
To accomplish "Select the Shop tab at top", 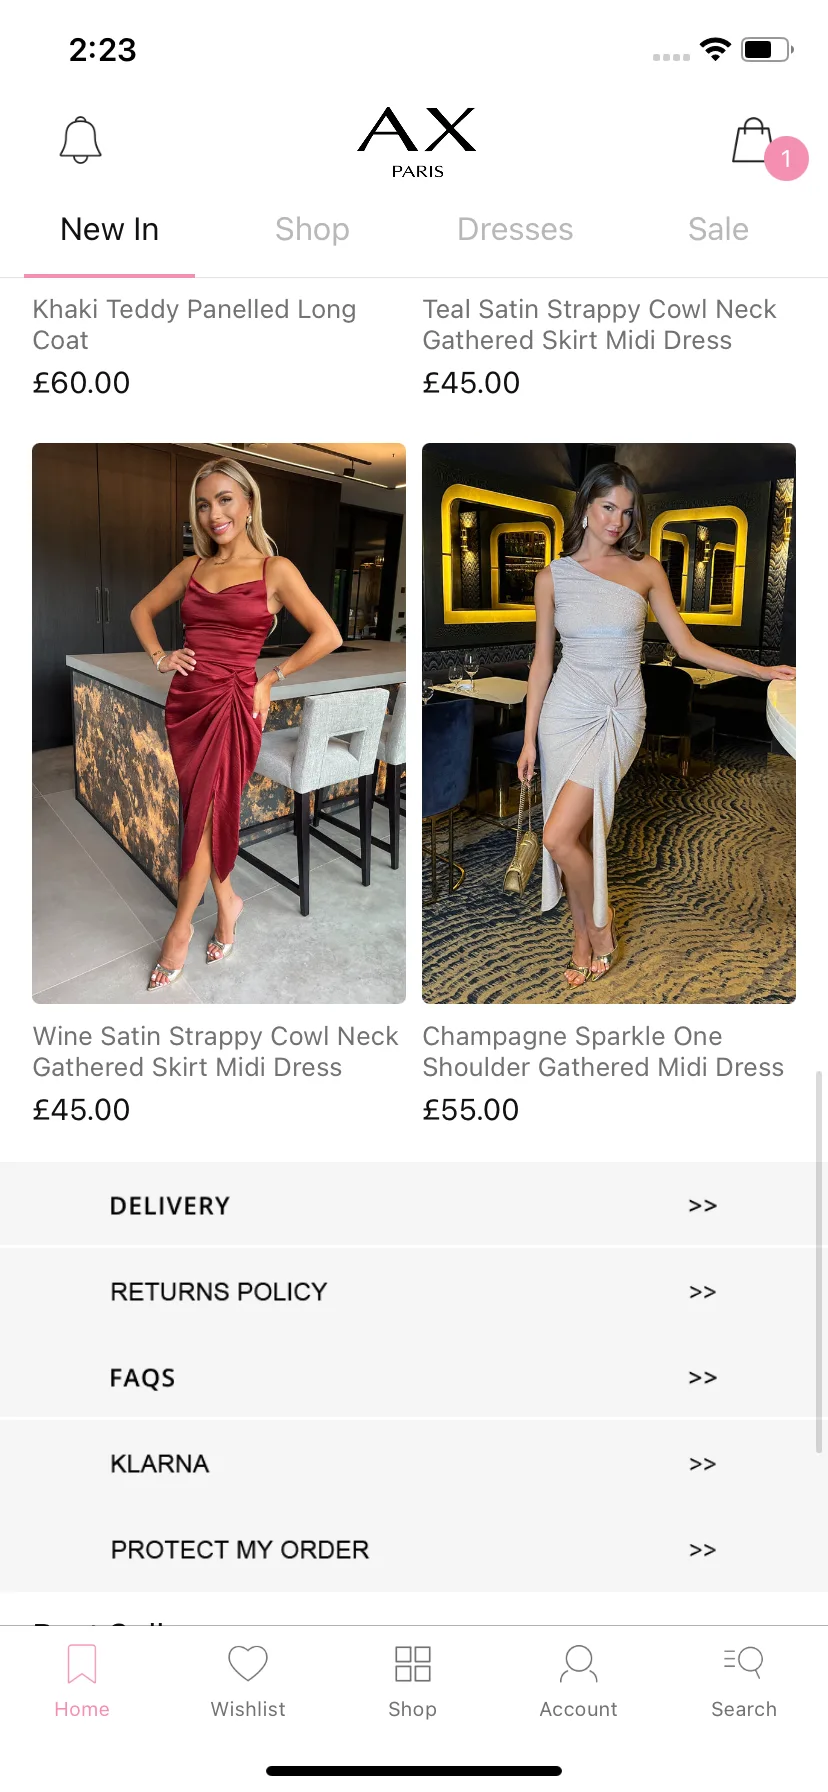I will 312,229.
